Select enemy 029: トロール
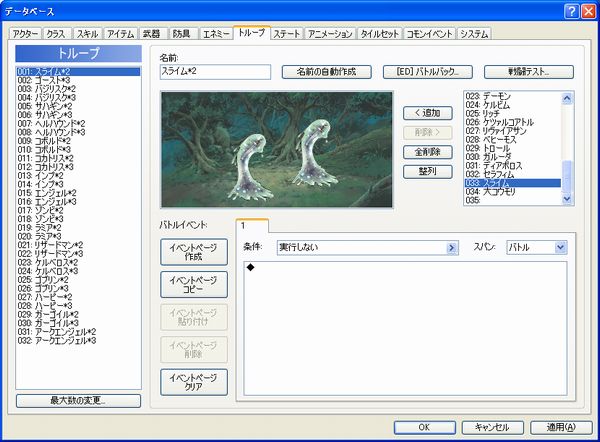Viewport: 600px width, 442px height. 513,148
